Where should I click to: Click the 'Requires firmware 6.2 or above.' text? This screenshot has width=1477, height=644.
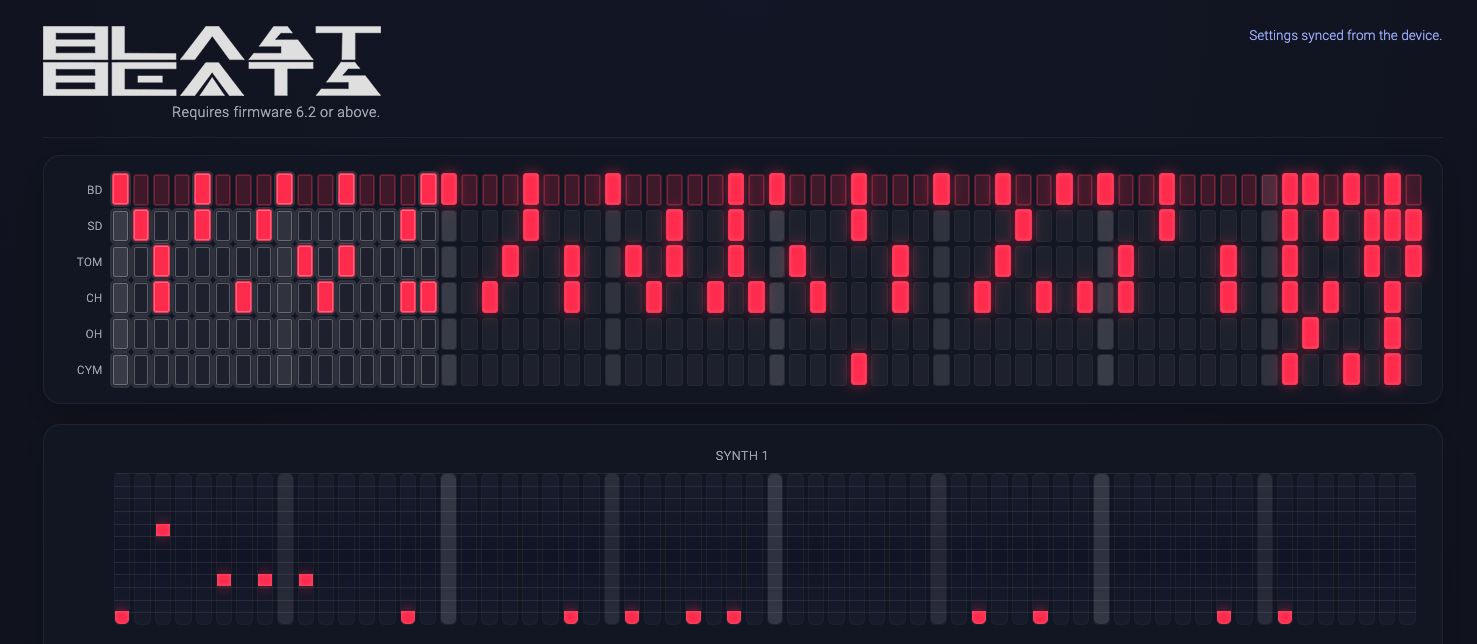click(276, 112)
